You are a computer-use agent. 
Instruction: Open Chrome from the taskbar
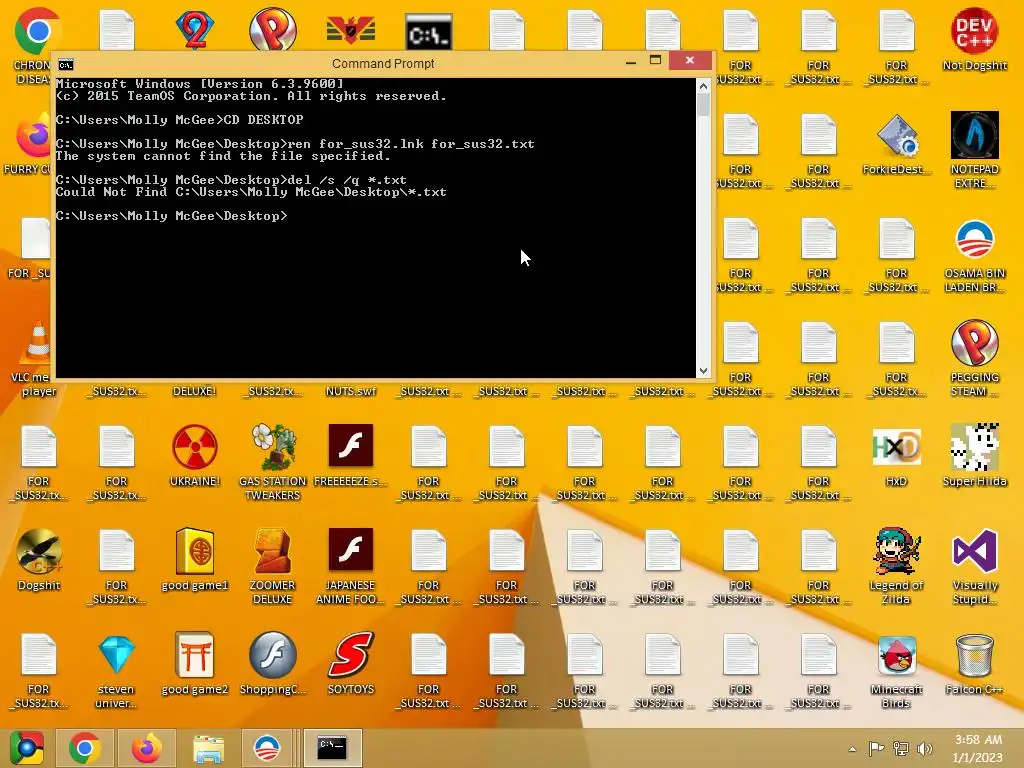(x=84, y=748)
